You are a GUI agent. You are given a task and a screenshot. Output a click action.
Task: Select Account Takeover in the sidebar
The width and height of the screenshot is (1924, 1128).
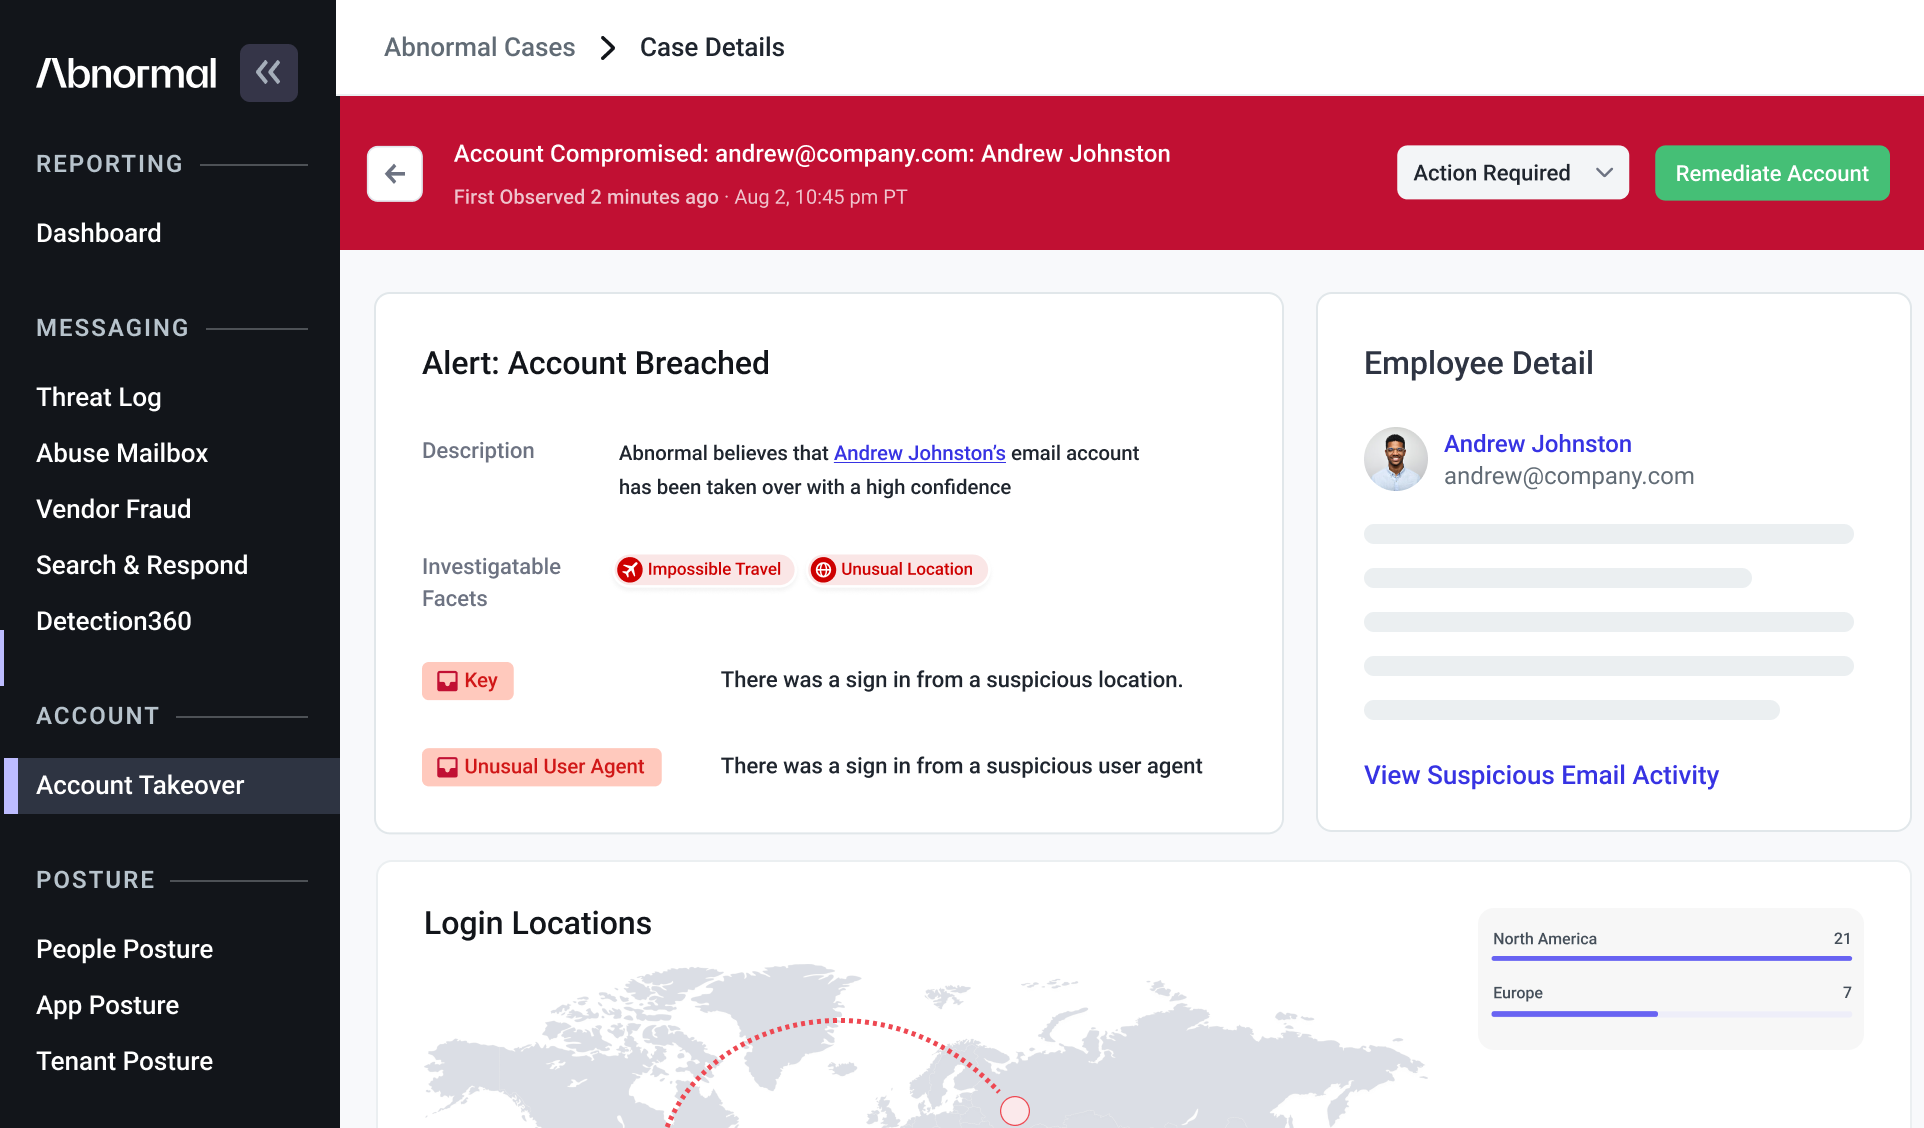172,786
